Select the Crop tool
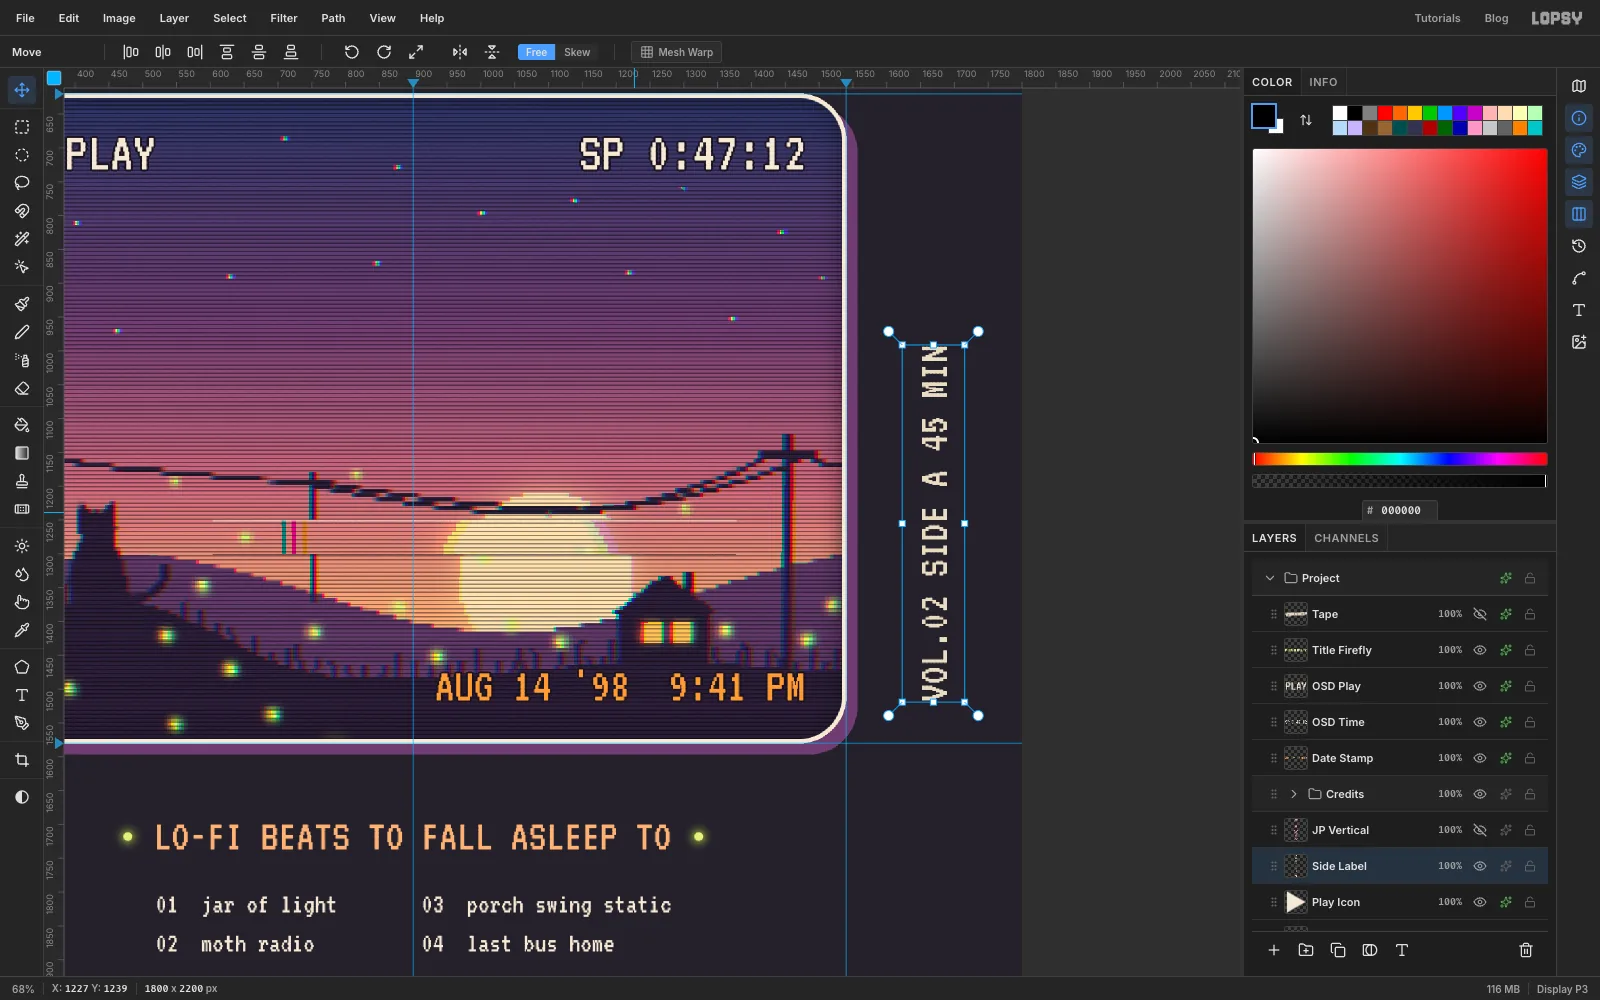This screenshot has width=1600, height=1000. [22, 760]
